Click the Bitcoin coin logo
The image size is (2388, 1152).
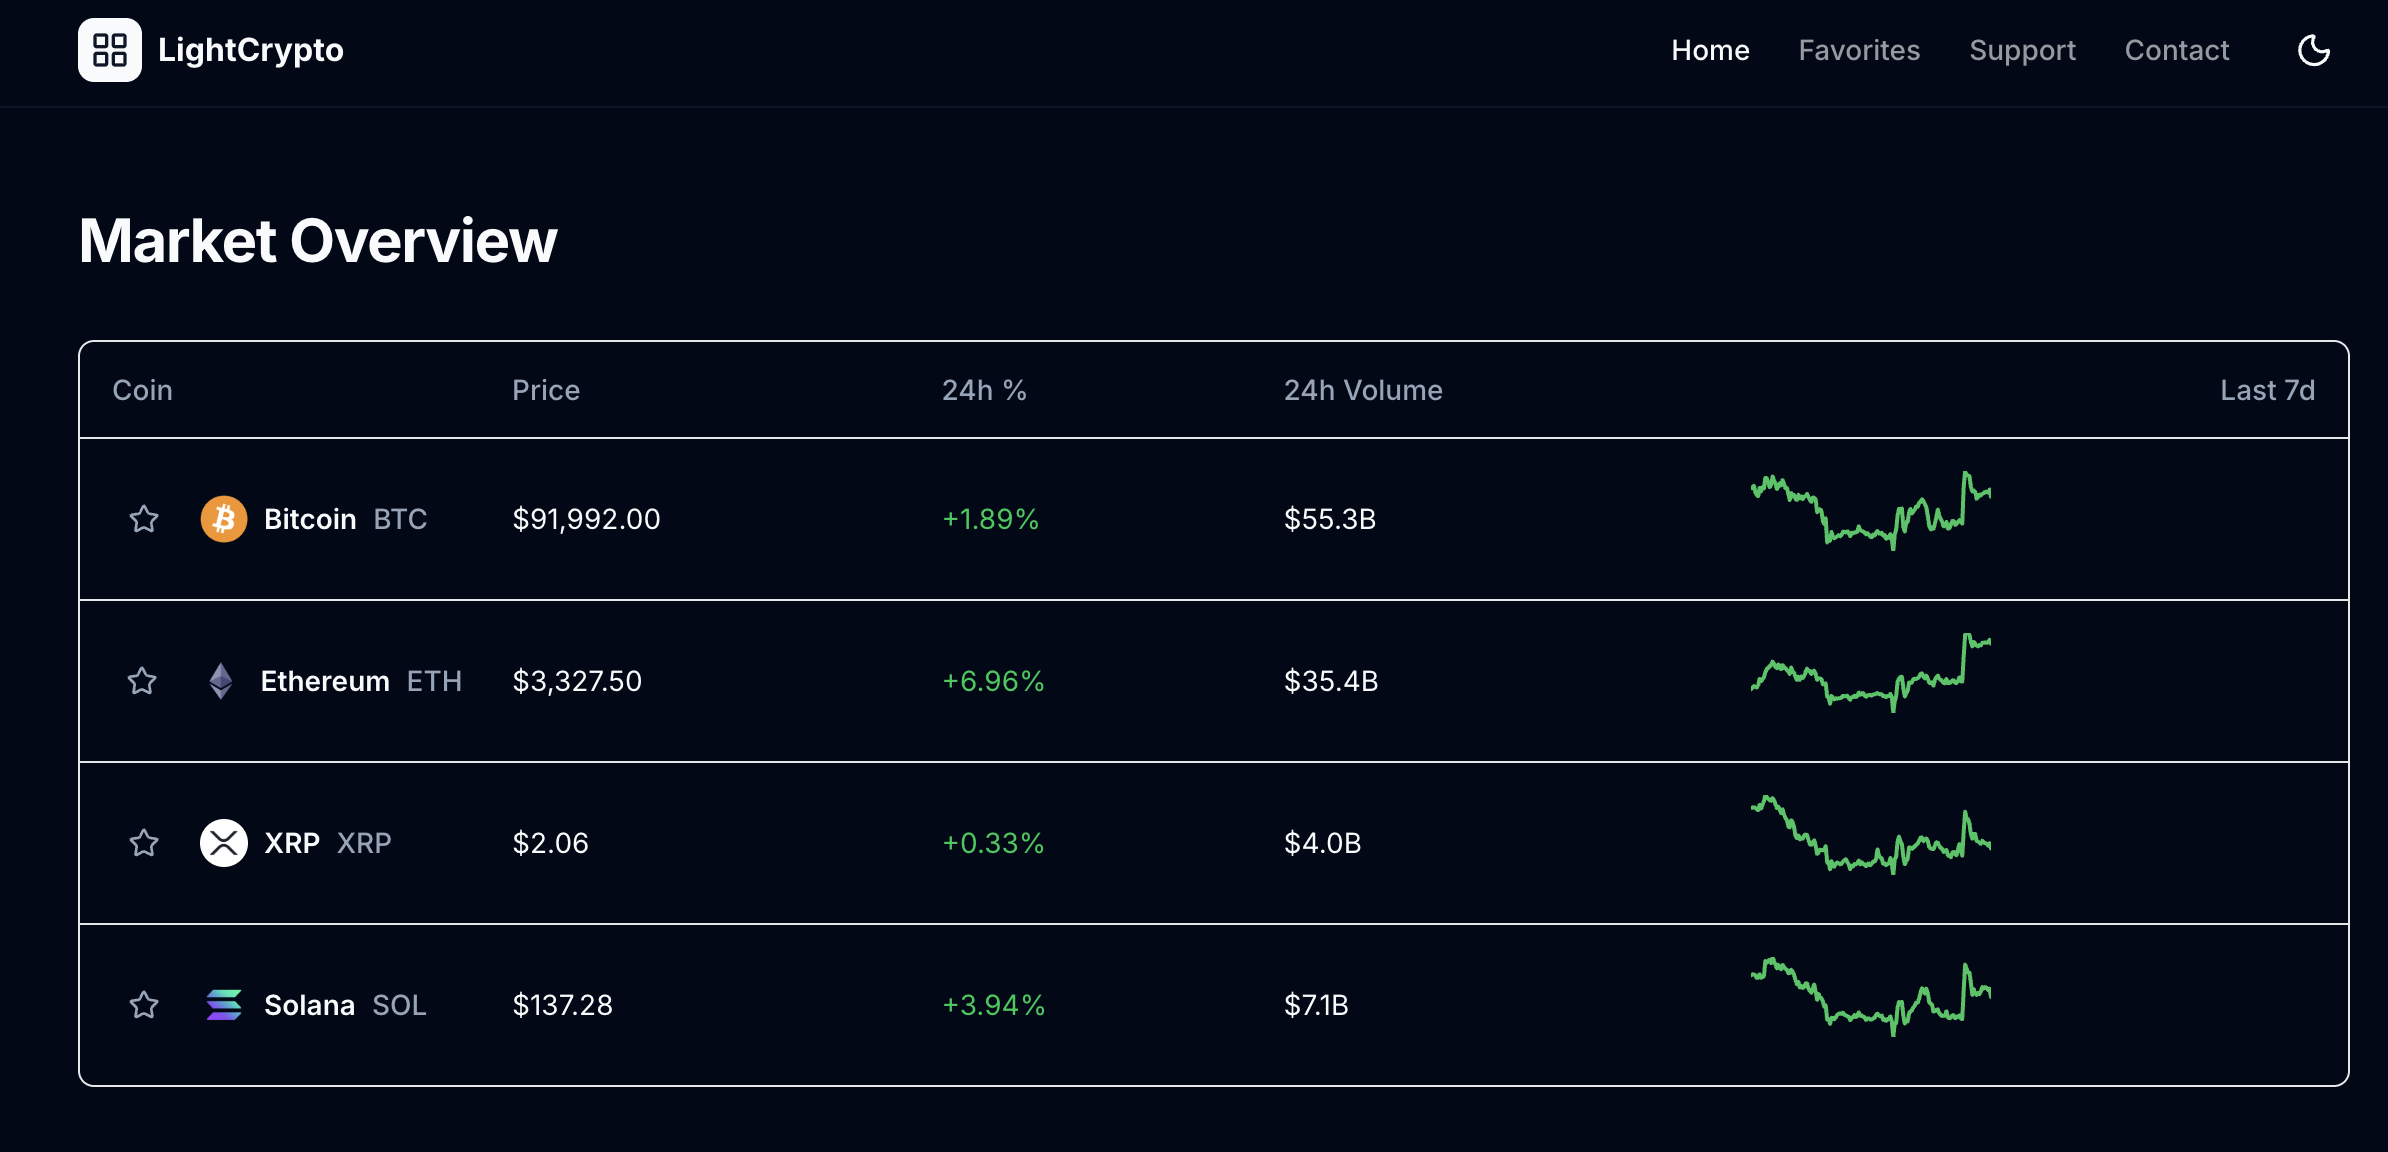click(224, 519)
